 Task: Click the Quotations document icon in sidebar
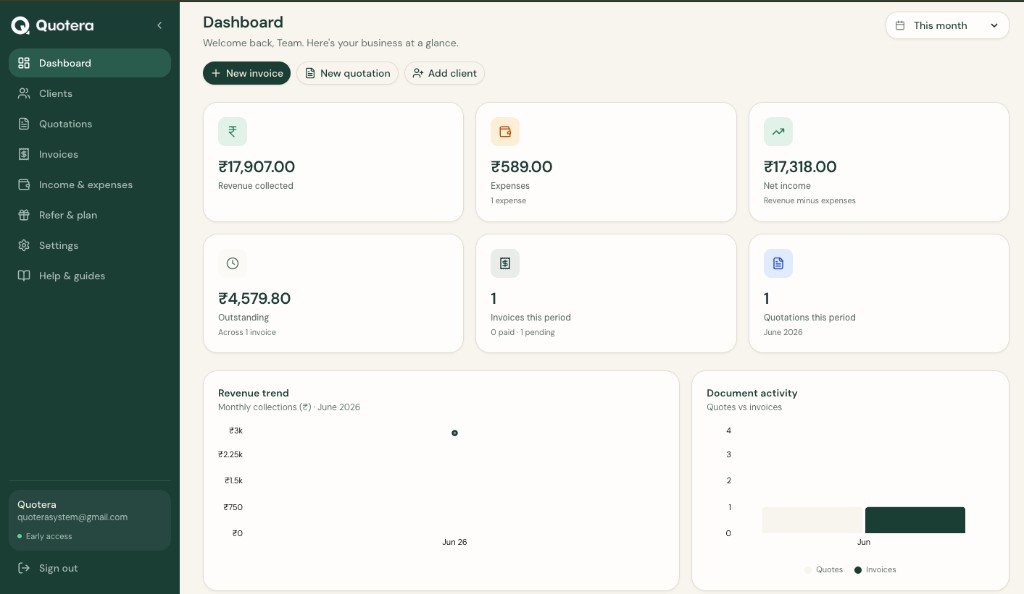tap(24, 124)
